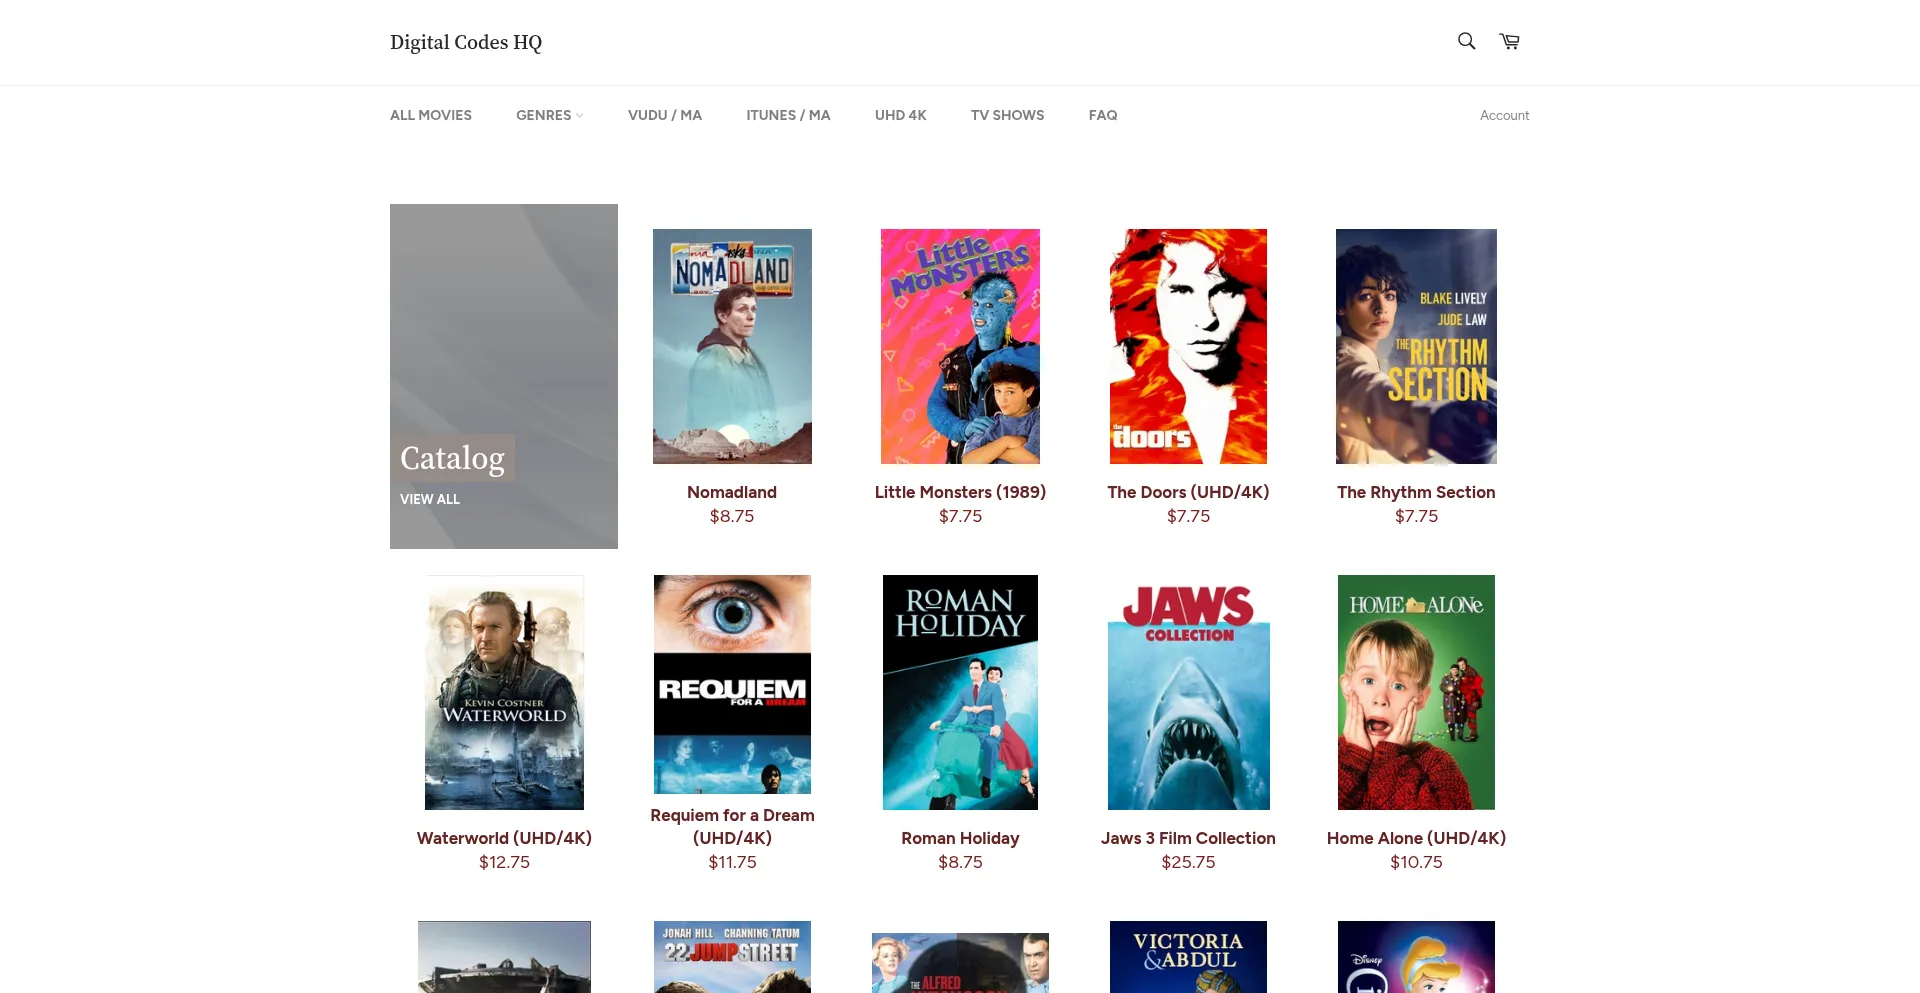Click View All in Catalog banner
1920x993 pixels.
tap(430, 499)
